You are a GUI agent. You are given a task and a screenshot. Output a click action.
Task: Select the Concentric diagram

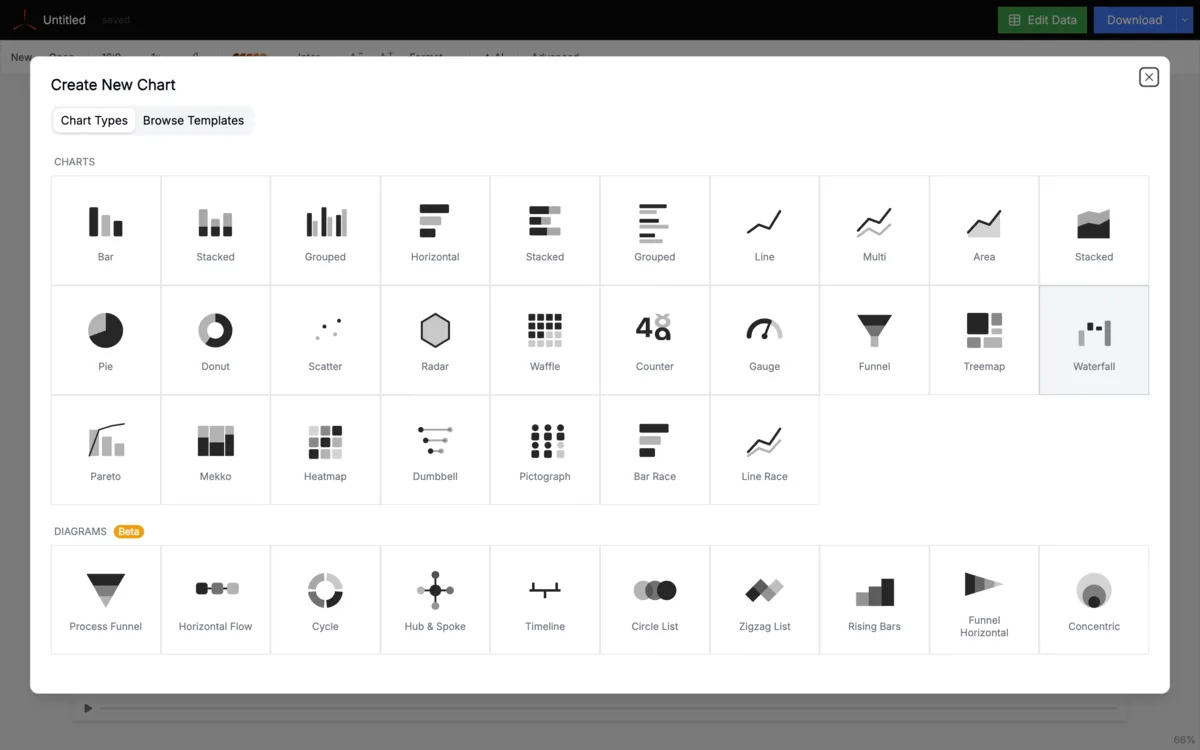click(x=1094, y=600)
